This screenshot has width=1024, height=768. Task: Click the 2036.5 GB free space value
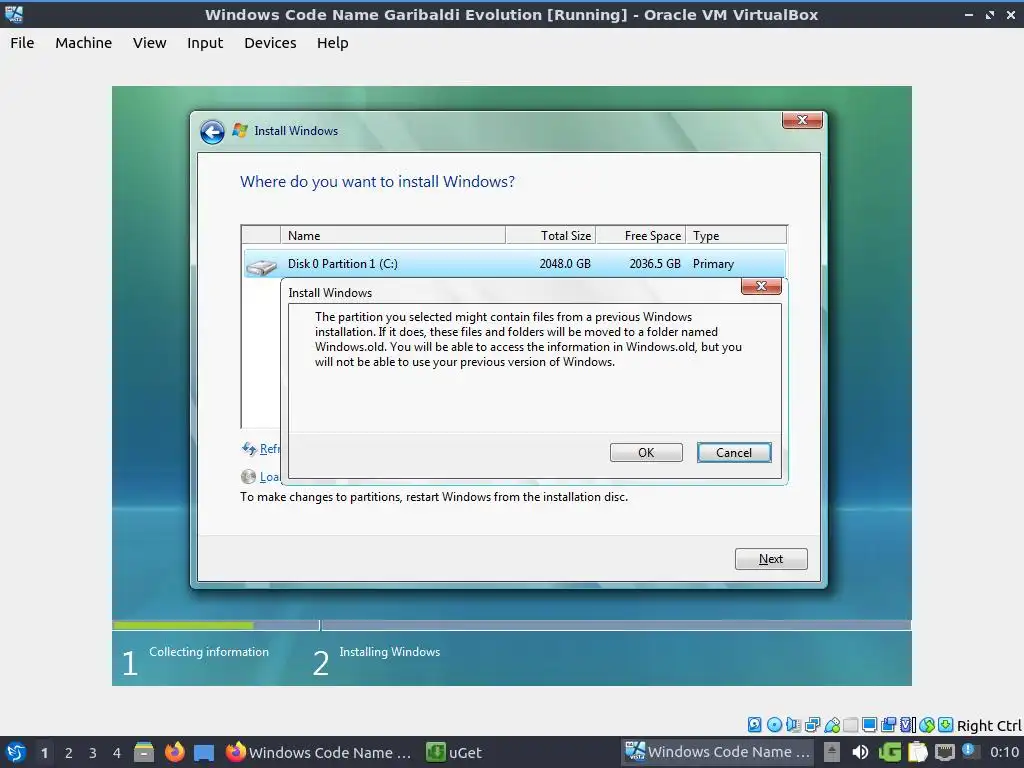click(x=654, y=264)
